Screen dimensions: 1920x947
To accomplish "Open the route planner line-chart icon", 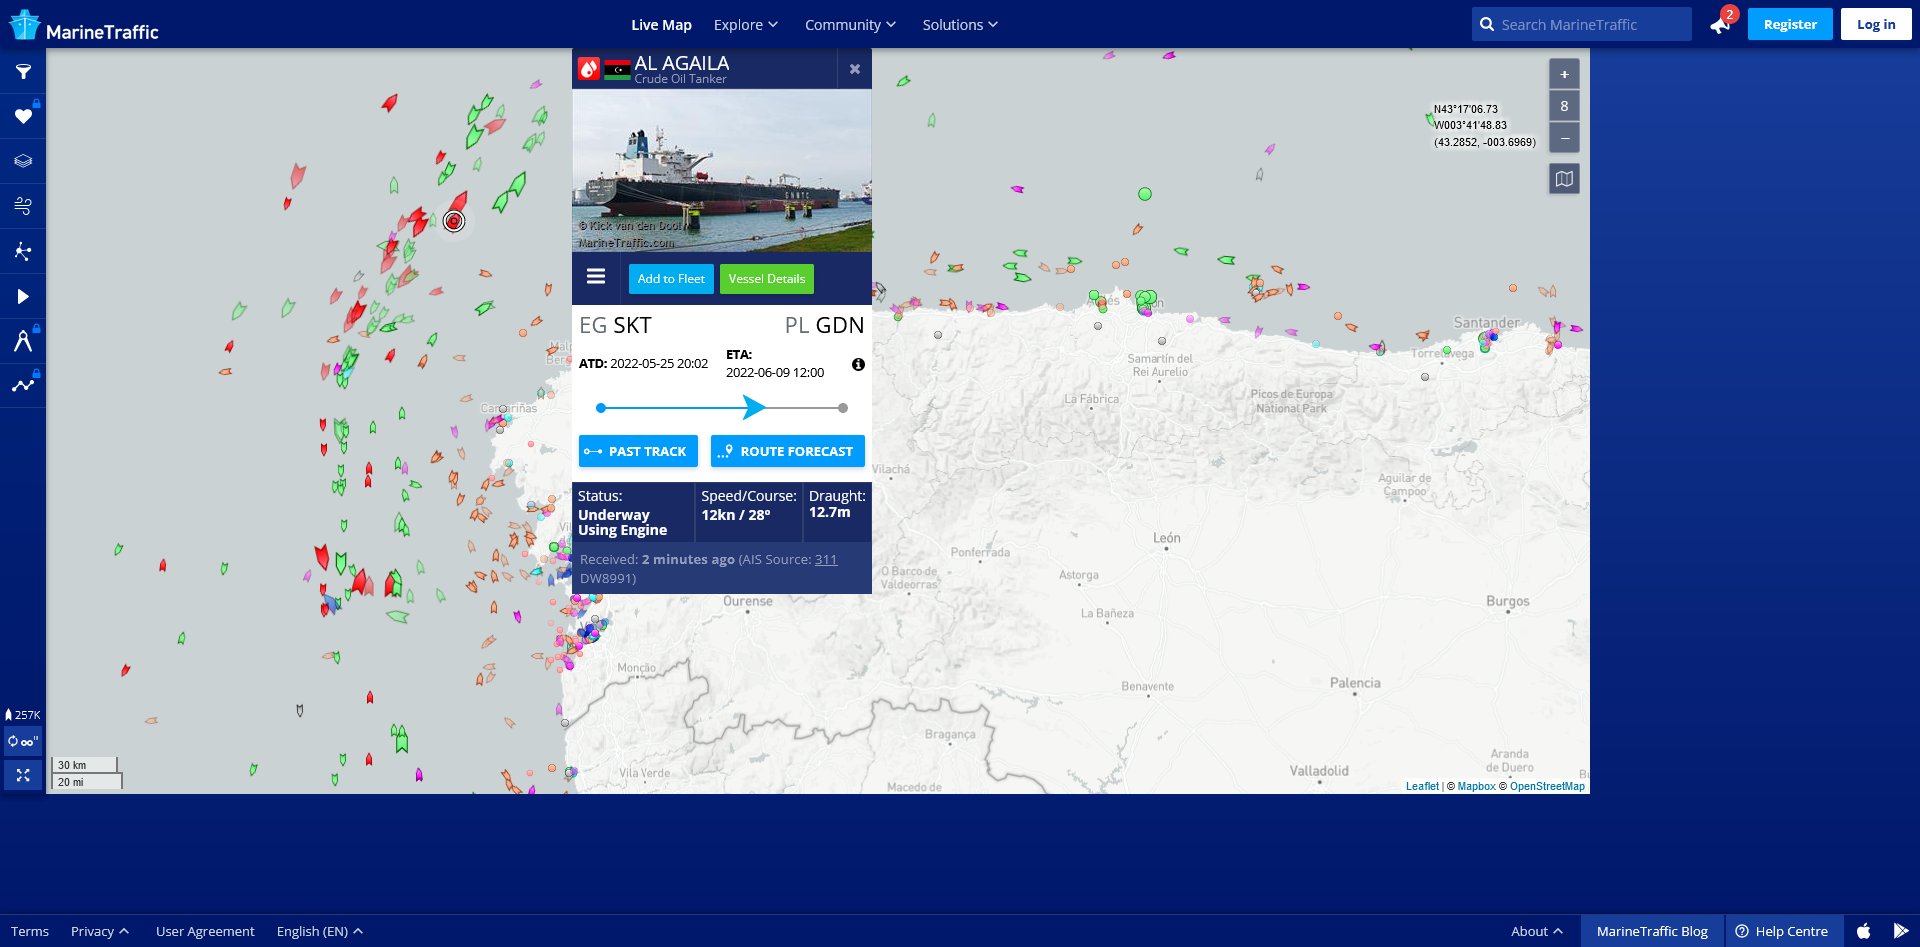I will point(23,385).
